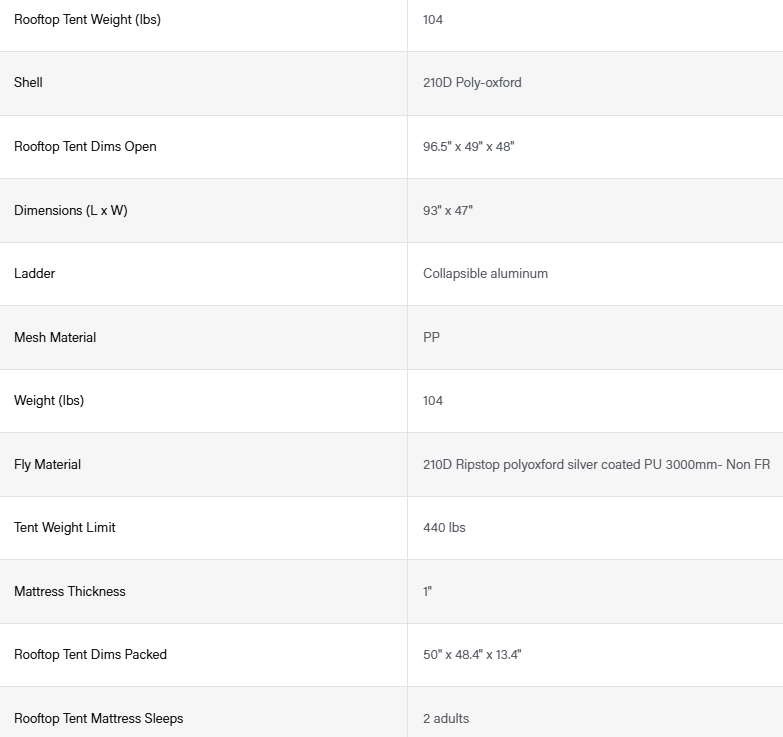Click the Dimensions (L x W) label
The height and width of the screenshot is (737, 783).
(x=71, y=210)
